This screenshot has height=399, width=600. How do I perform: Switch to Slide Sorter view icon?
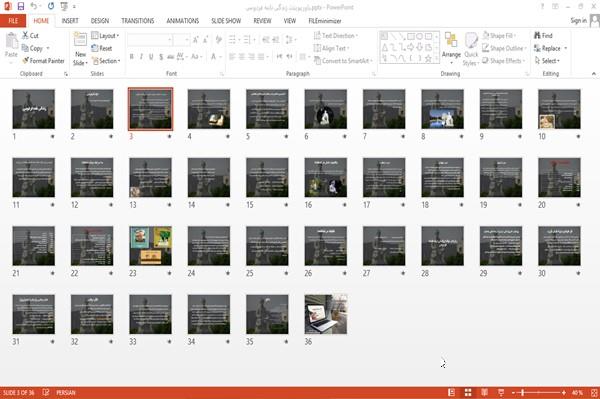point(468,392)
